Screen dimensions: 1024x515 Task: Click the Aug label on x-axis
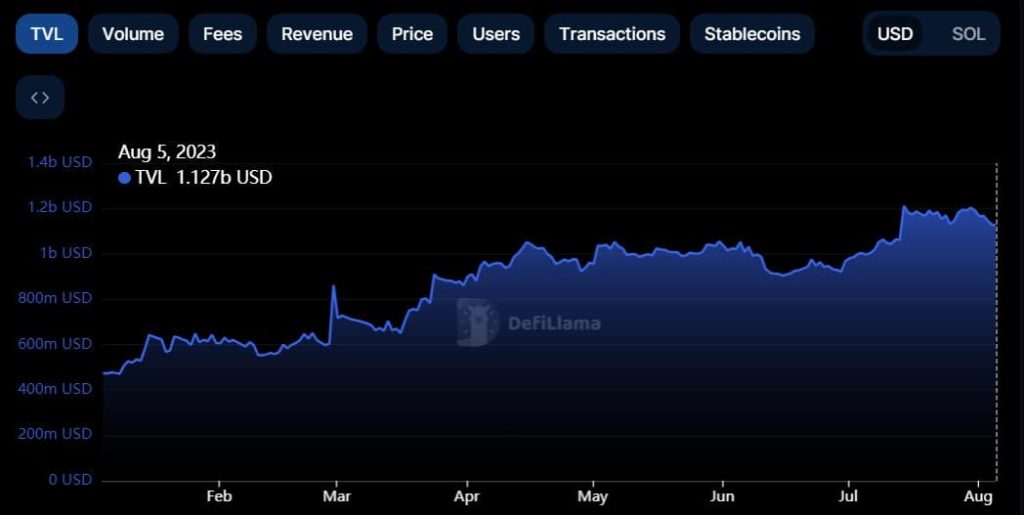pyautogui.click(x=979, y=496)
